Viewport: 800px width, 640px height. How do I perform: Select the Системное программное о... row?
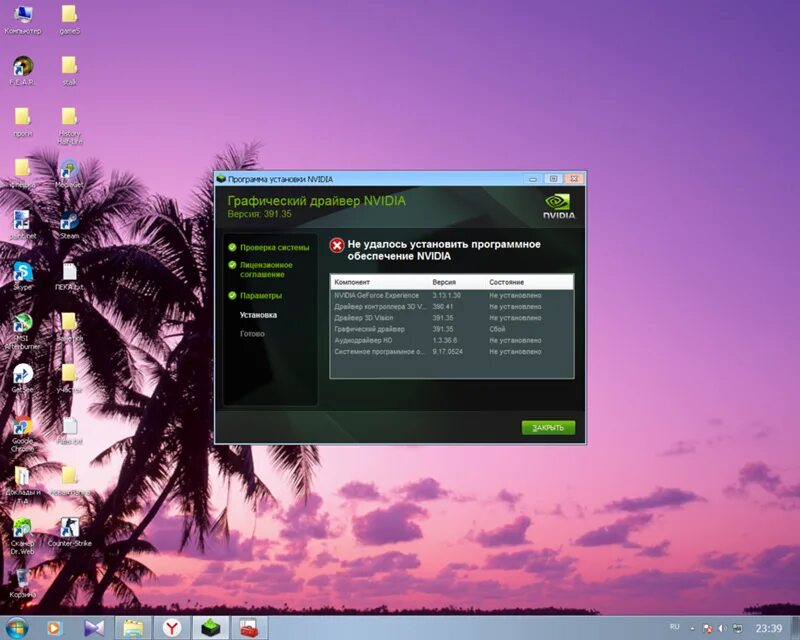click(x=452, y=352)
